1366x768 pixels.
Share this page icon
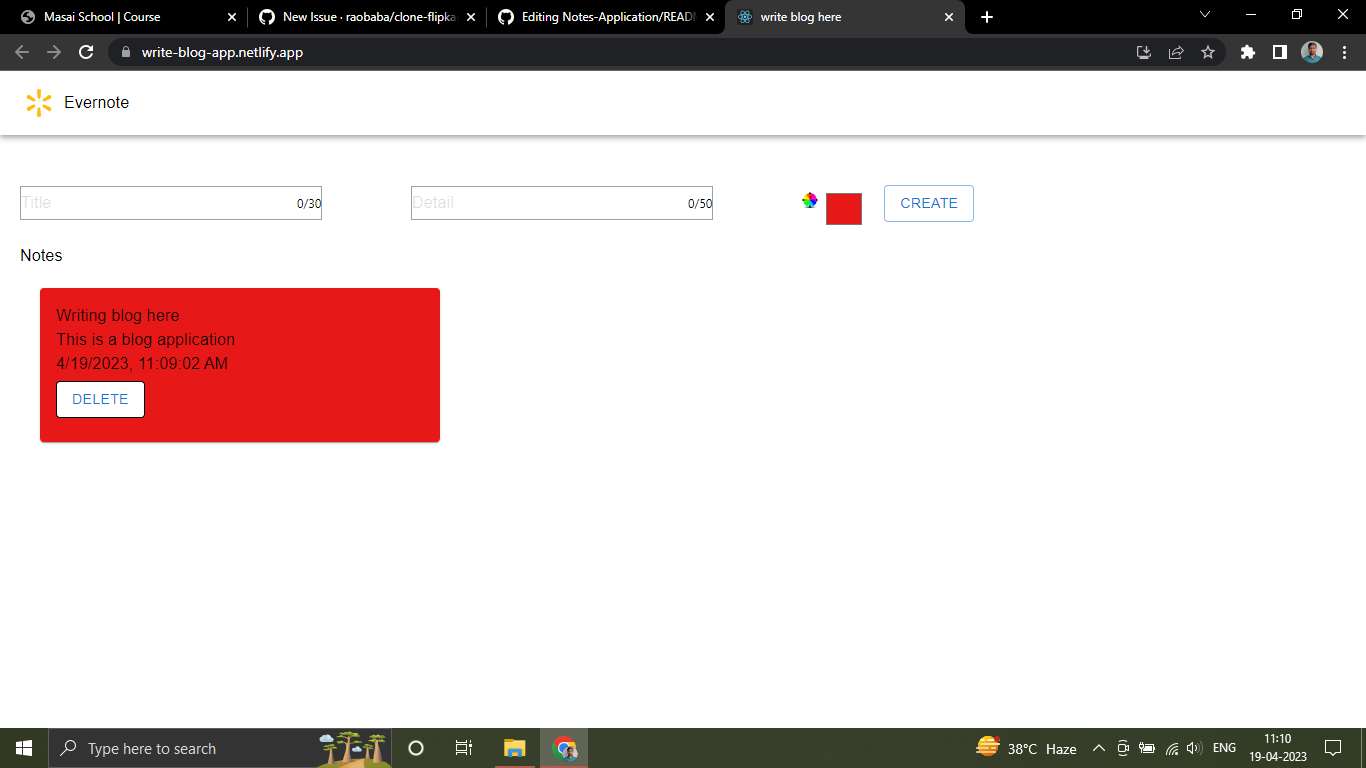tap(1176, 52)
